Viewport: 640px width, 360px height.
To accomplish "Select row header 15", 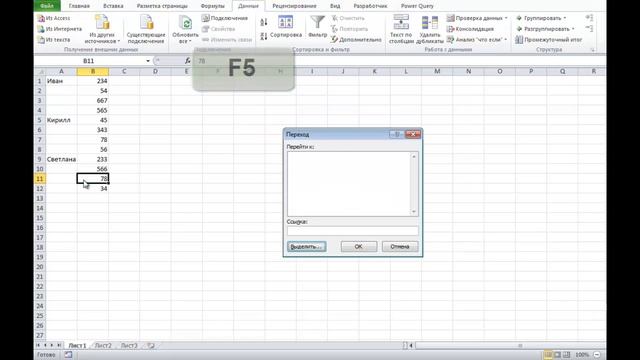I will pos(40,218).
